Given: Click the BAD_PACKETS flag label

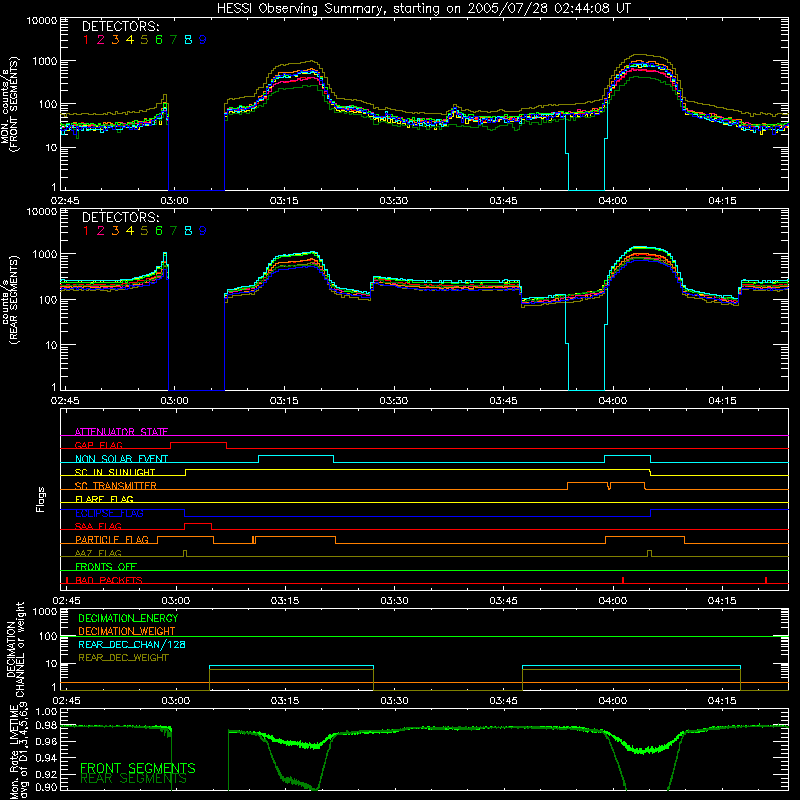Looking at the screenshot, I should tap(109, 580).
